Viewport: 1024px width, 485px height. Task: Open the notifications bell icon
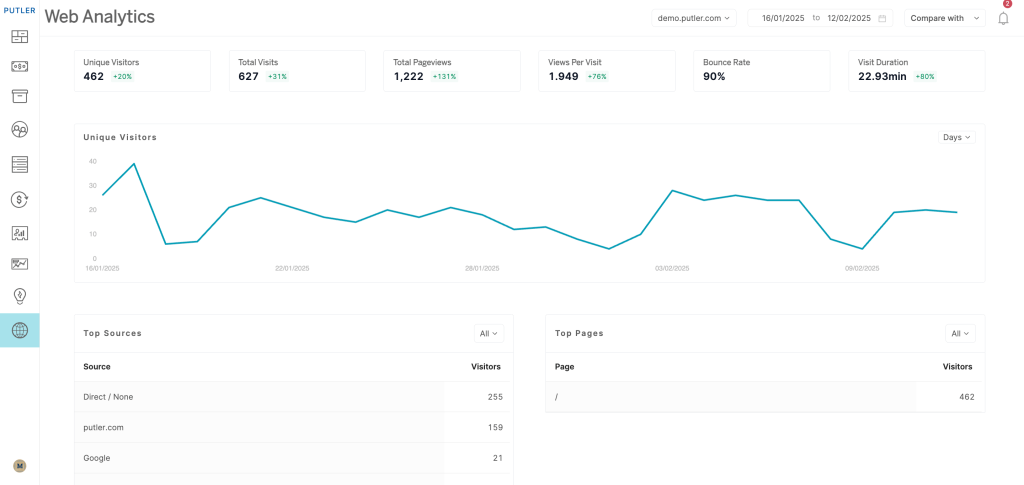(1003, 18)
